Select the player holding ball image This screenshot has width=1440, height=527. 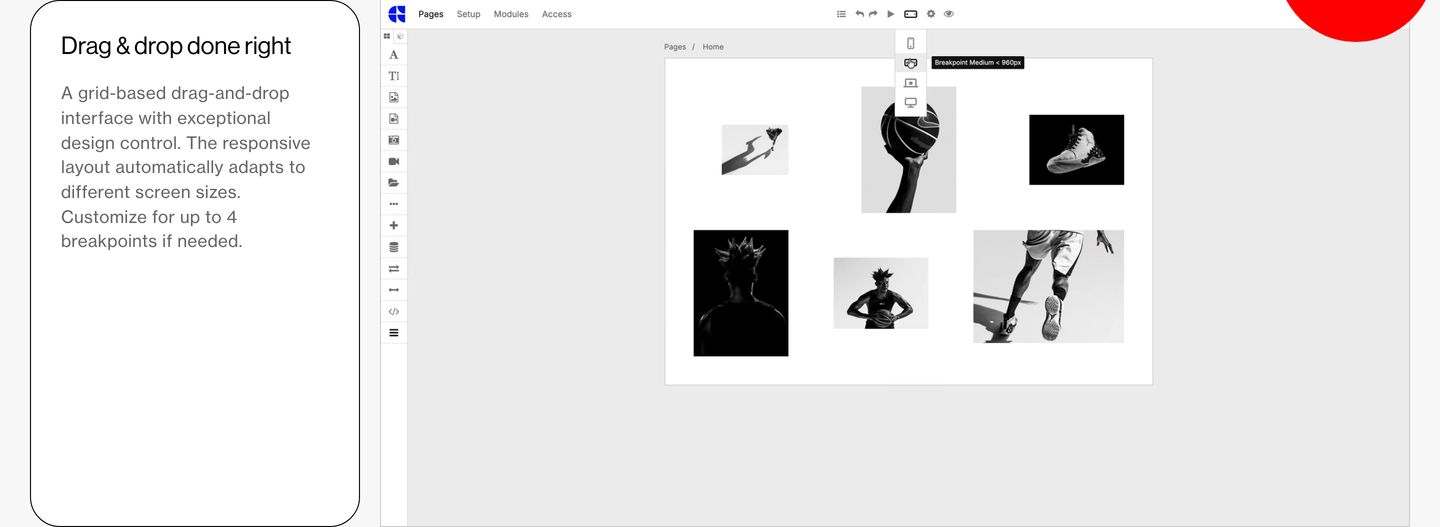click(881, 293)
